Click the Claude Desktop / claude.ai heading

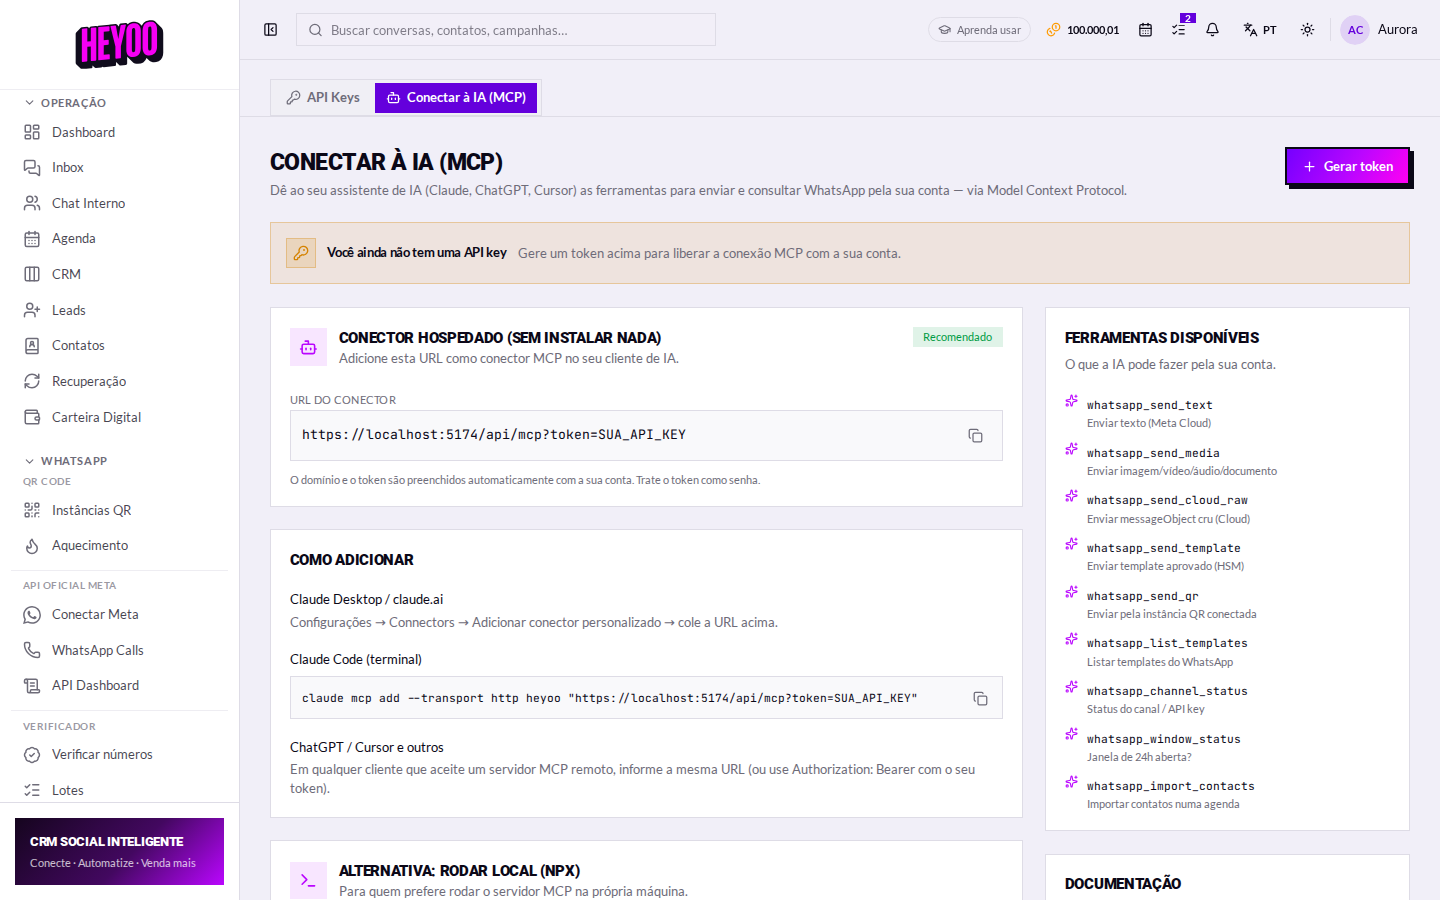click(366, 600)
